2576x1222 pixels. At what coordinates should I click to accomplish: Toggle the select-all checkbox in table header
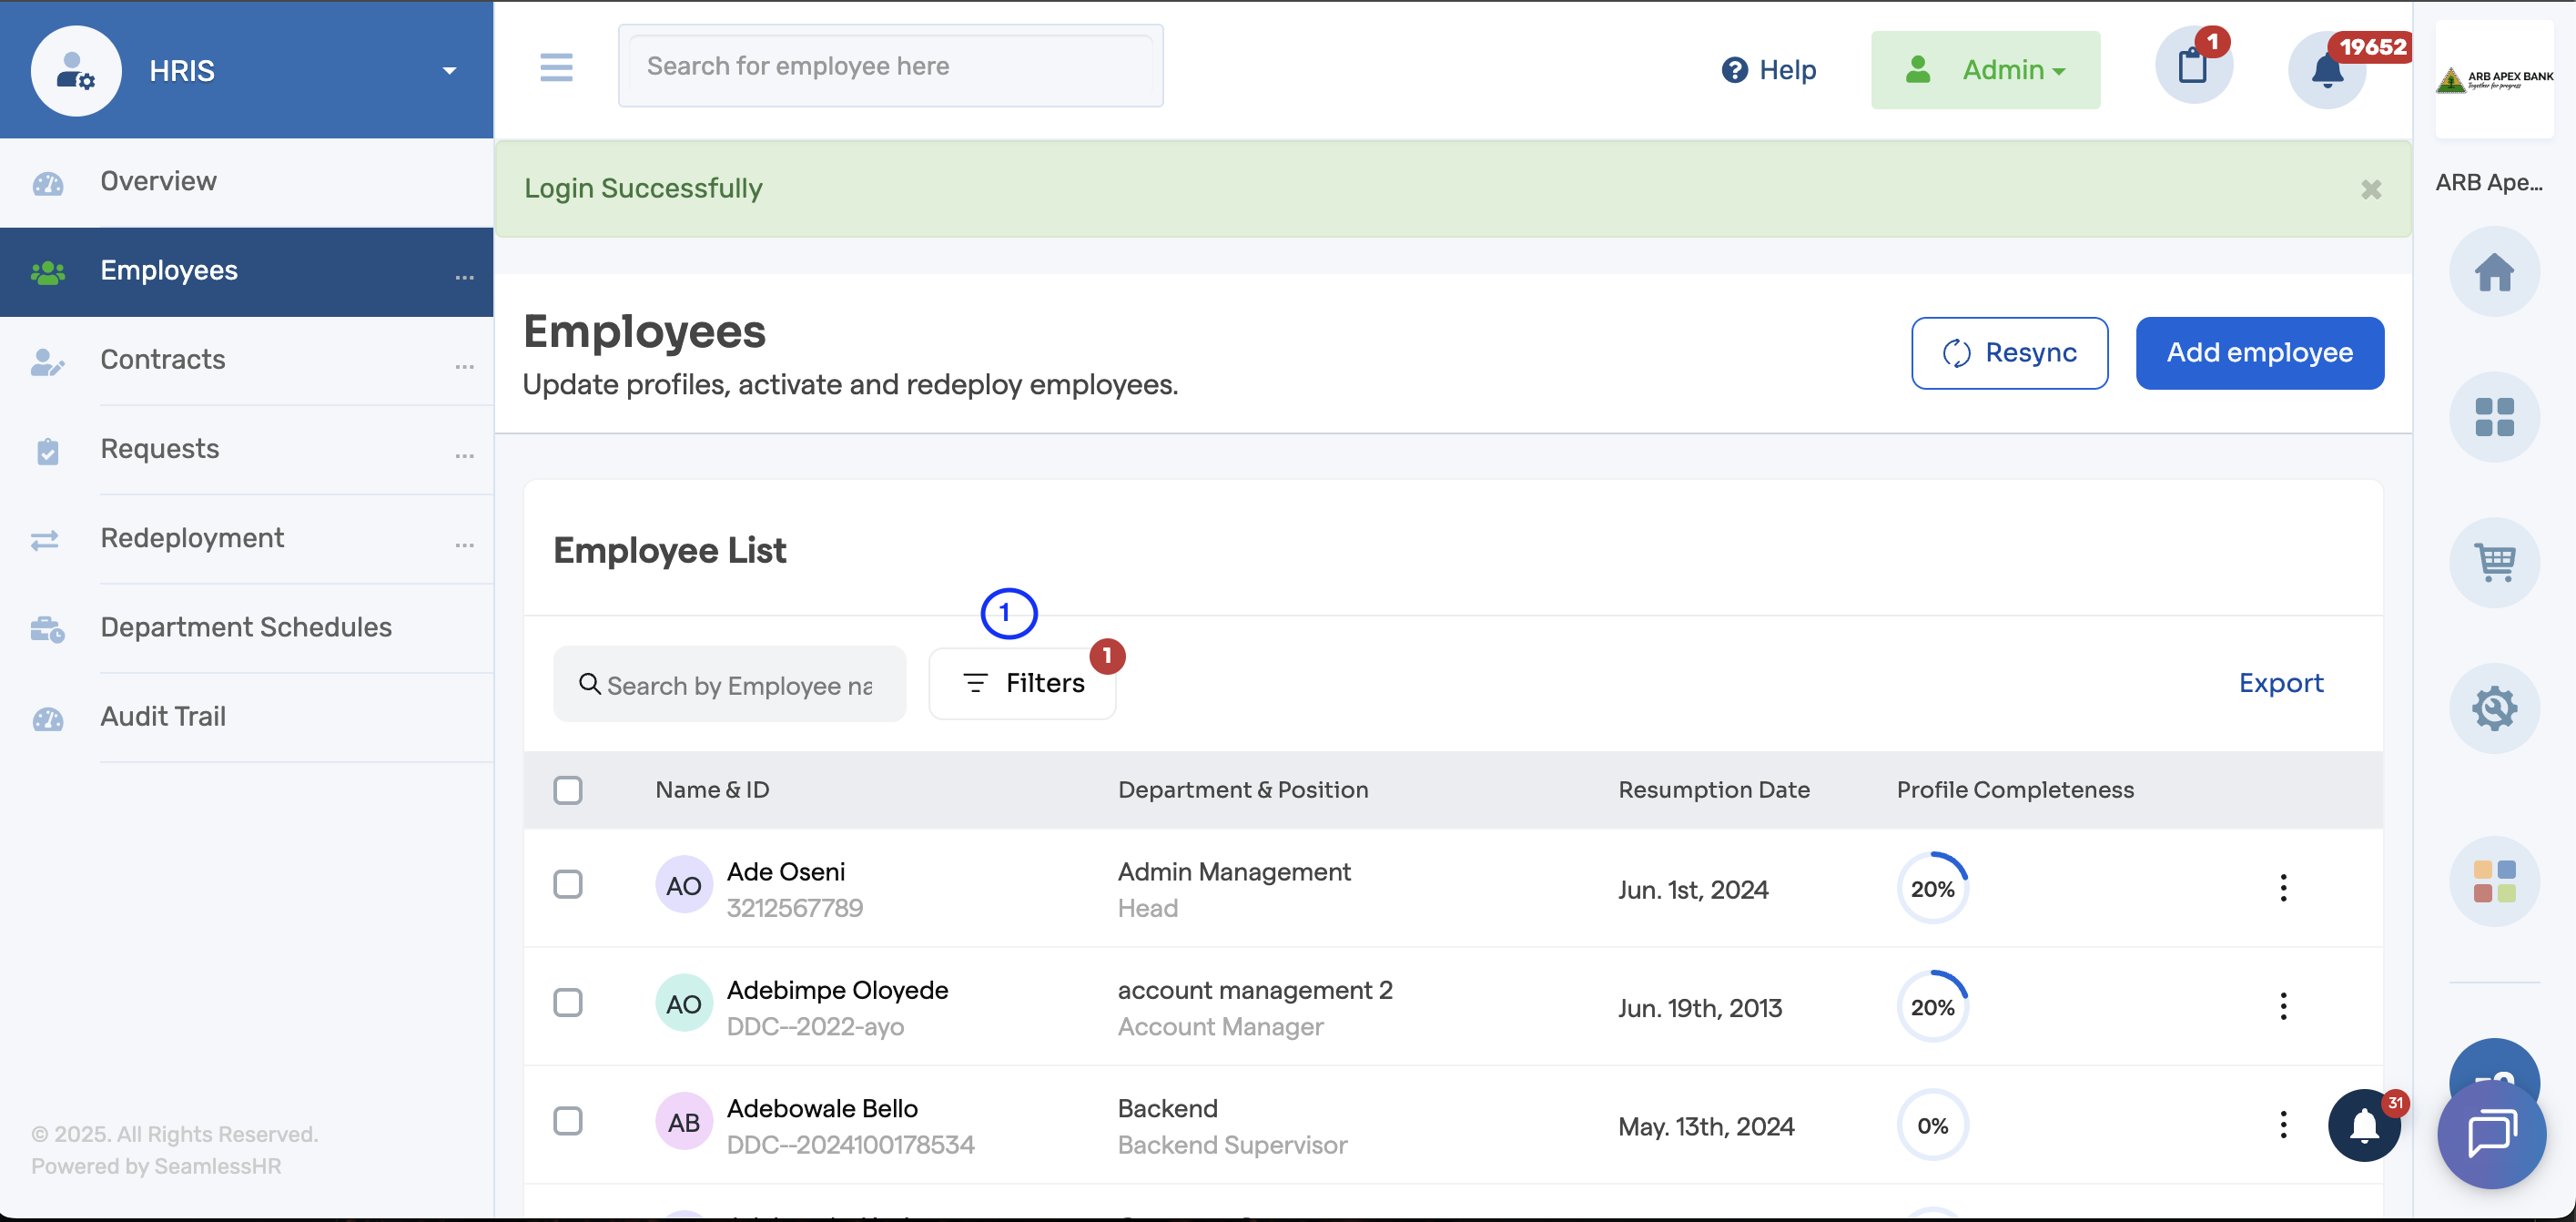(x=568, y=790)
